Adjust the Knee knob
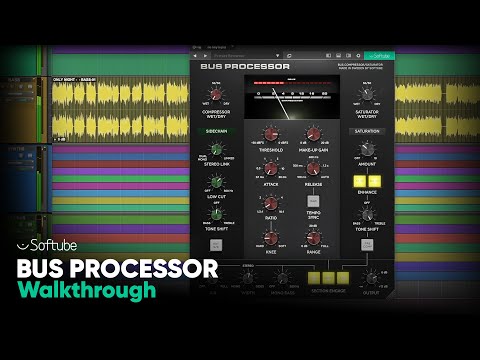The width and height of the screenshot is (480, 360). 271,238
